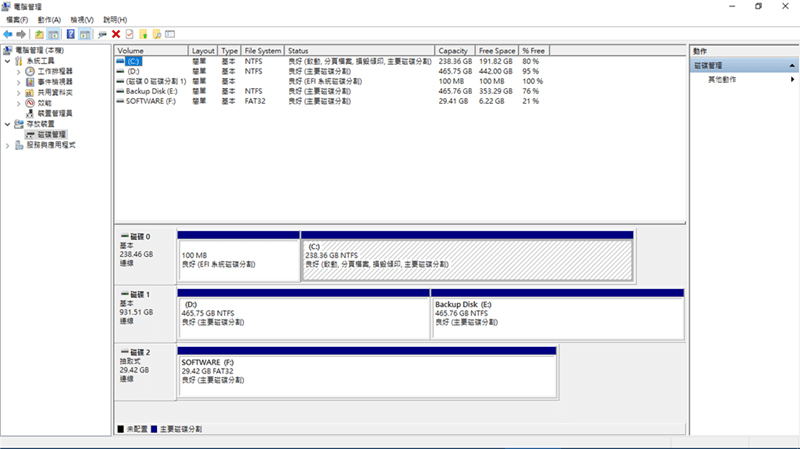Expand the 事件檢視器 node arrow
This screenshot has height=449, width=800.
pyautogui.click(x=19, y=82)
